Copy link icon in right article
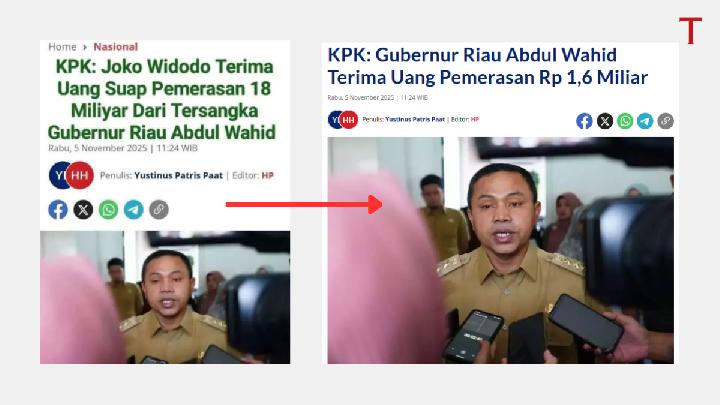The image size is (720, 405). click(x=665, y=121)
